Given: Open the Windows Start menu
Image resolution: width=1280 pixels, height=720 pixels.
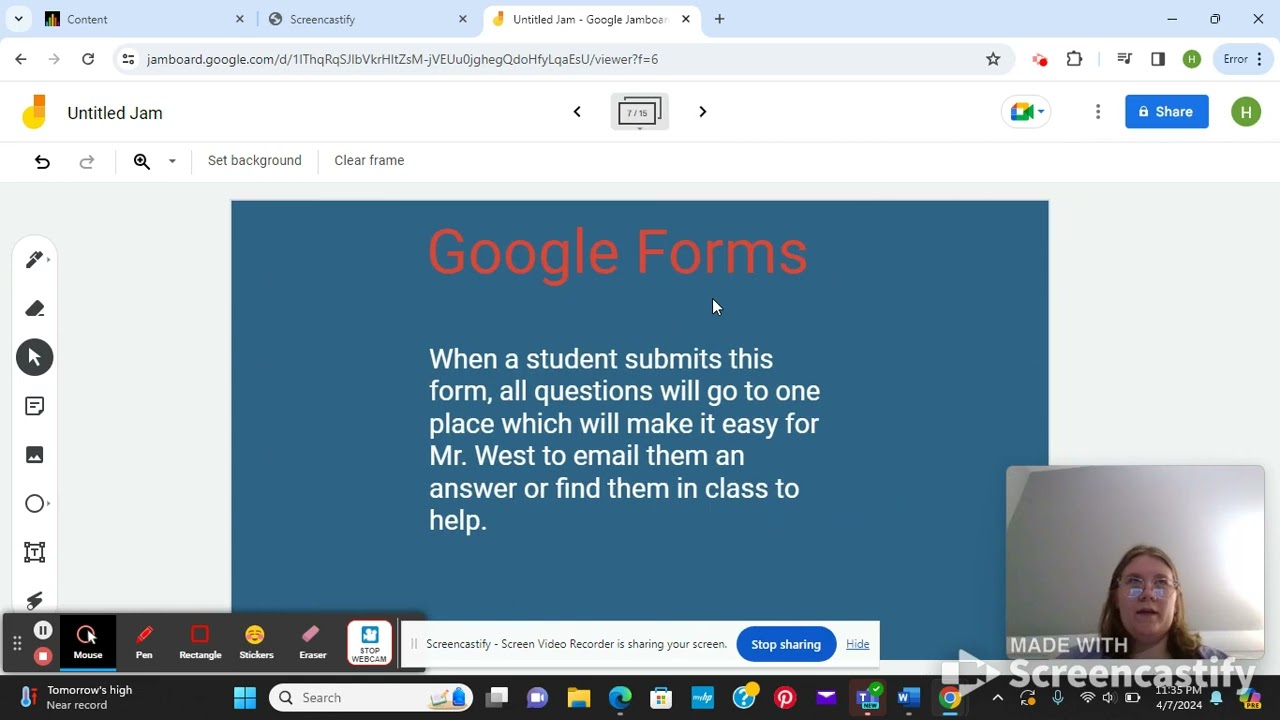Looking at the screenshot, I should (x=245, y=698).
